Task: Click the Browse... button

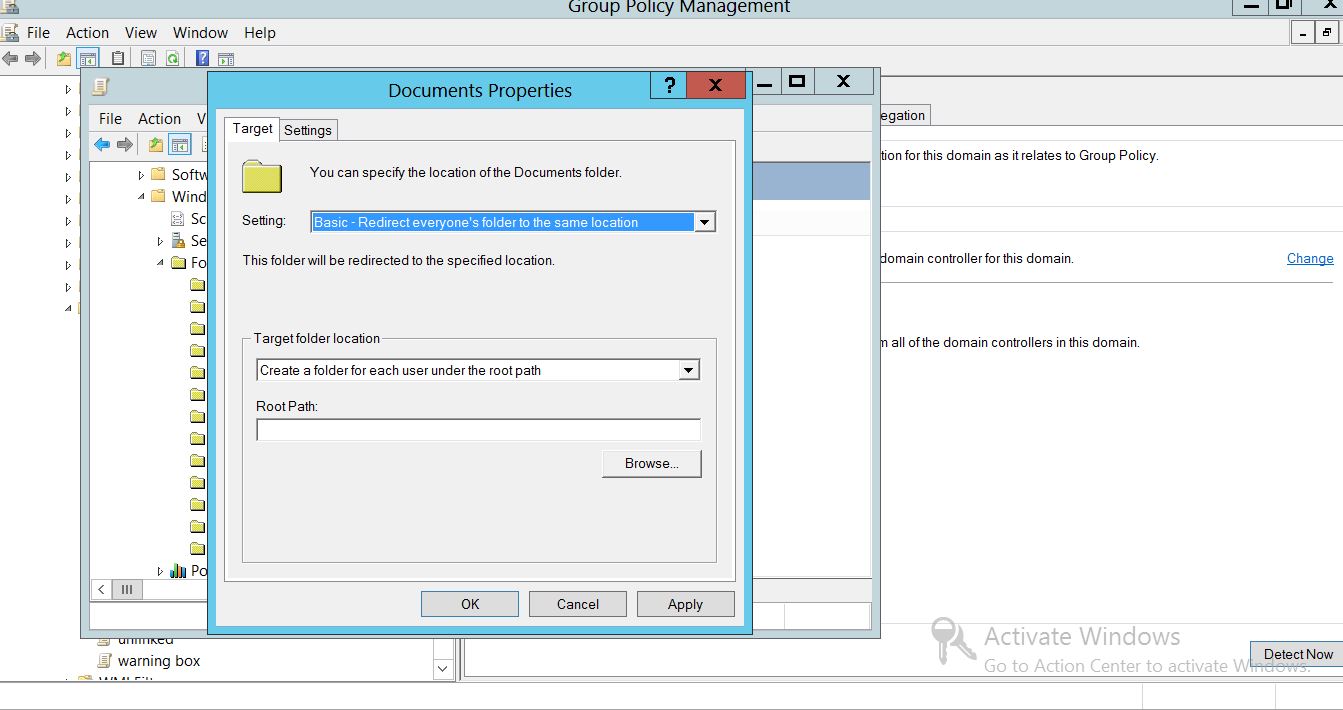Action: (651, 463)
